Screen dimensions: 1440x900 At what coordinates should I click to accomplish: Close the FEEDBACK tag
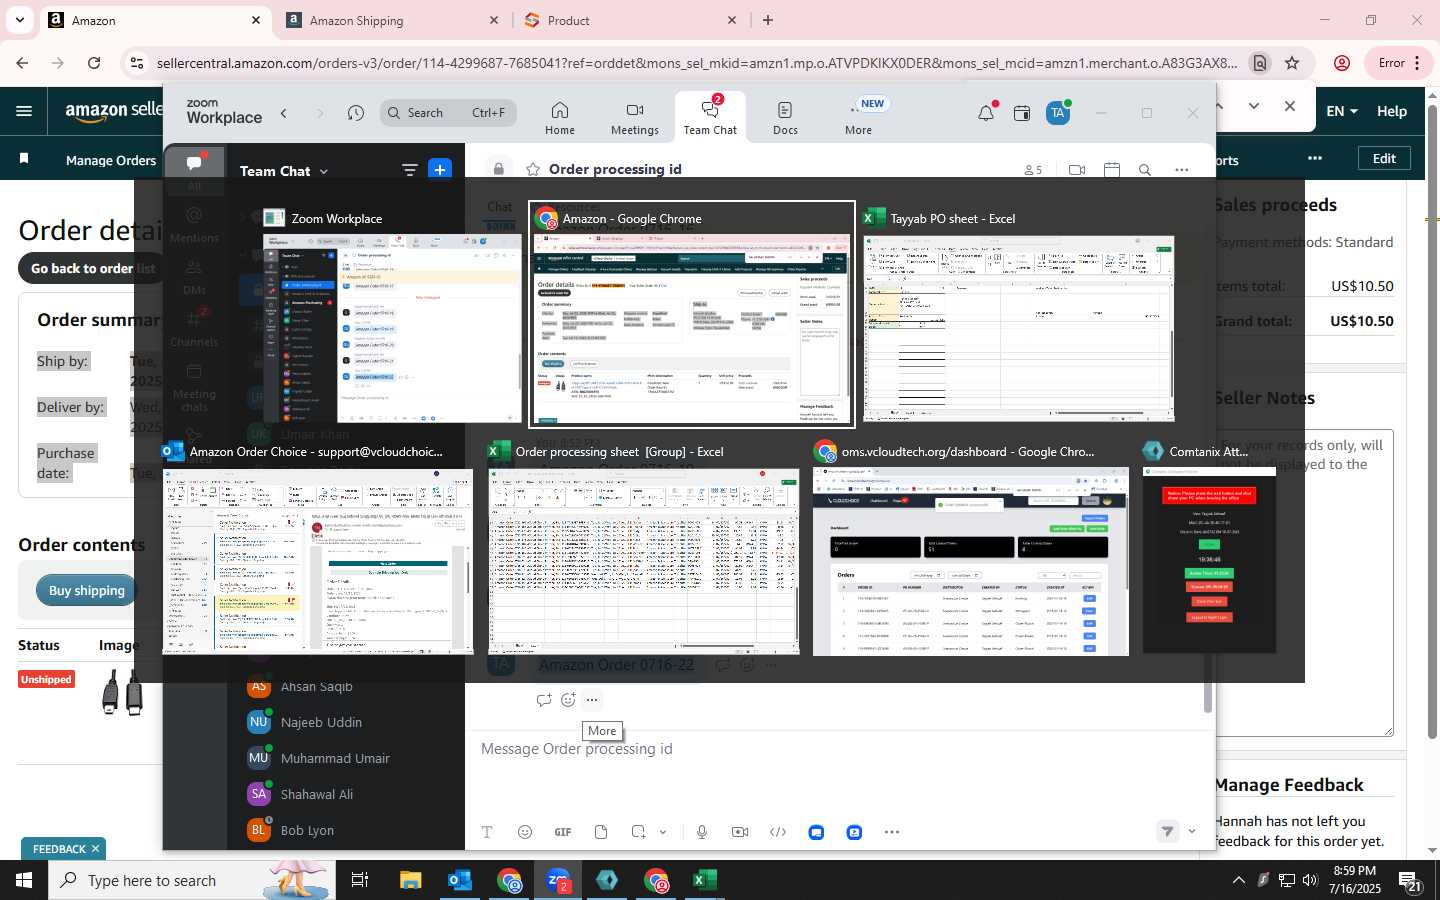[95, 849]
